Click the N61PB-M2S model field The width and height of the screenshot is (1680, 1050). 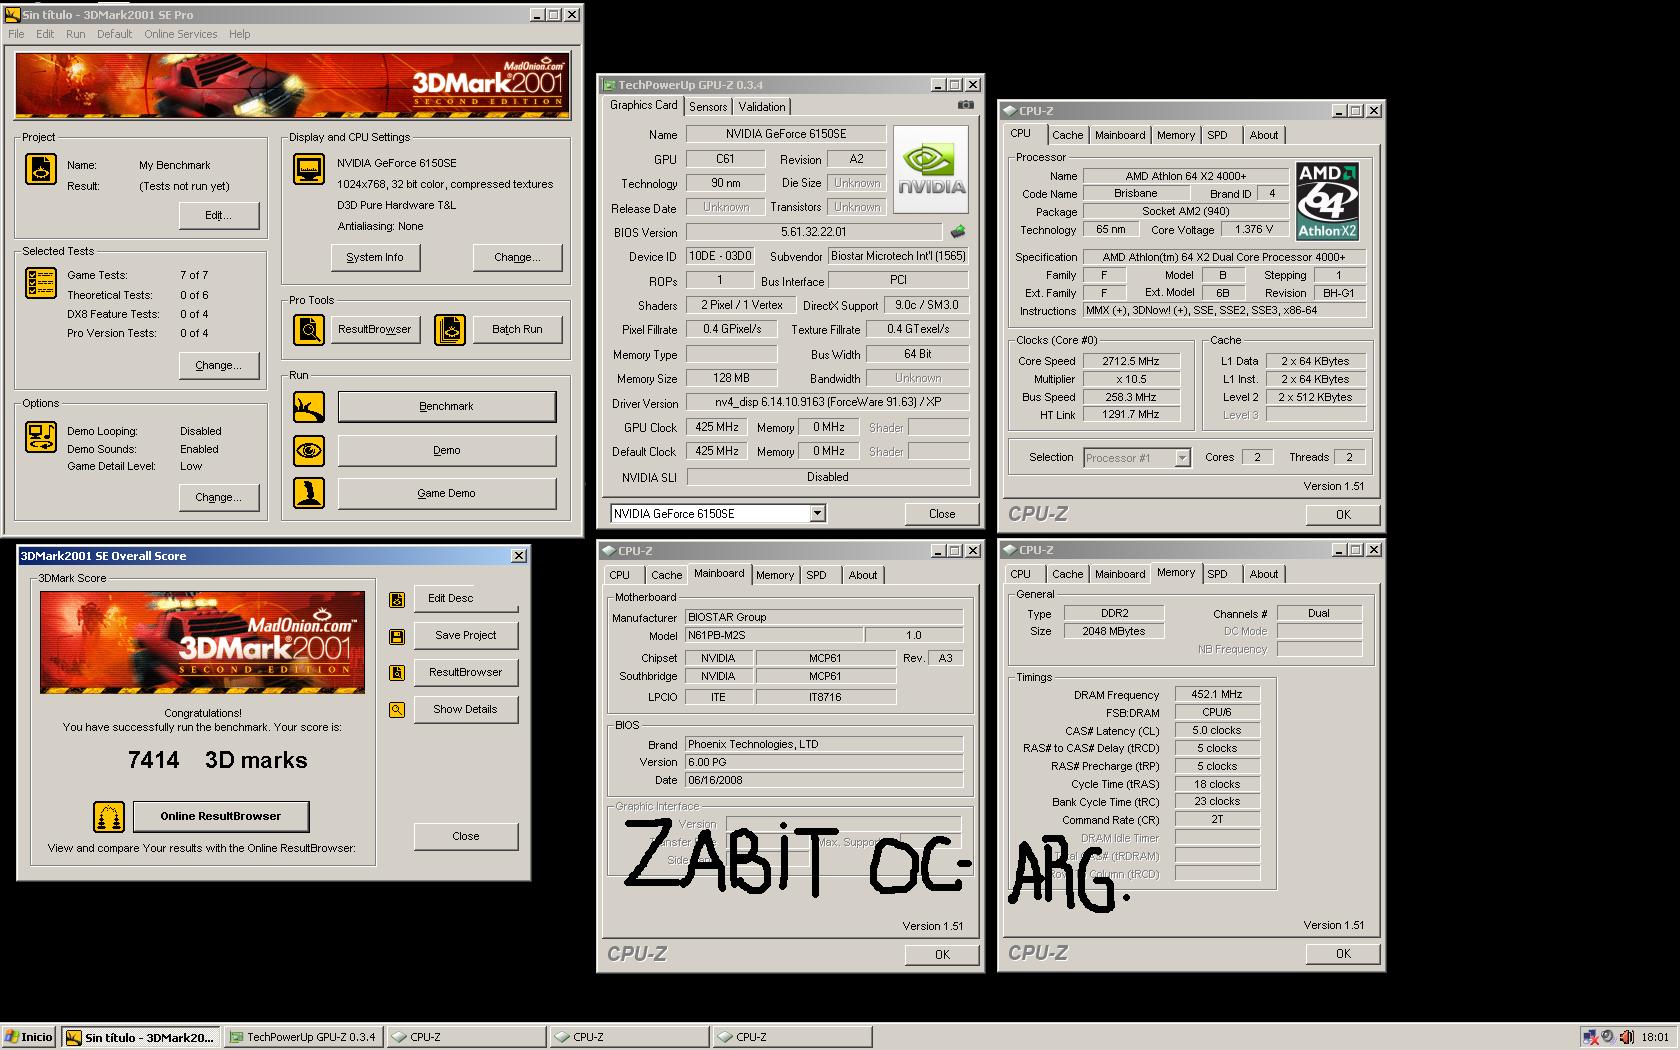774,635
